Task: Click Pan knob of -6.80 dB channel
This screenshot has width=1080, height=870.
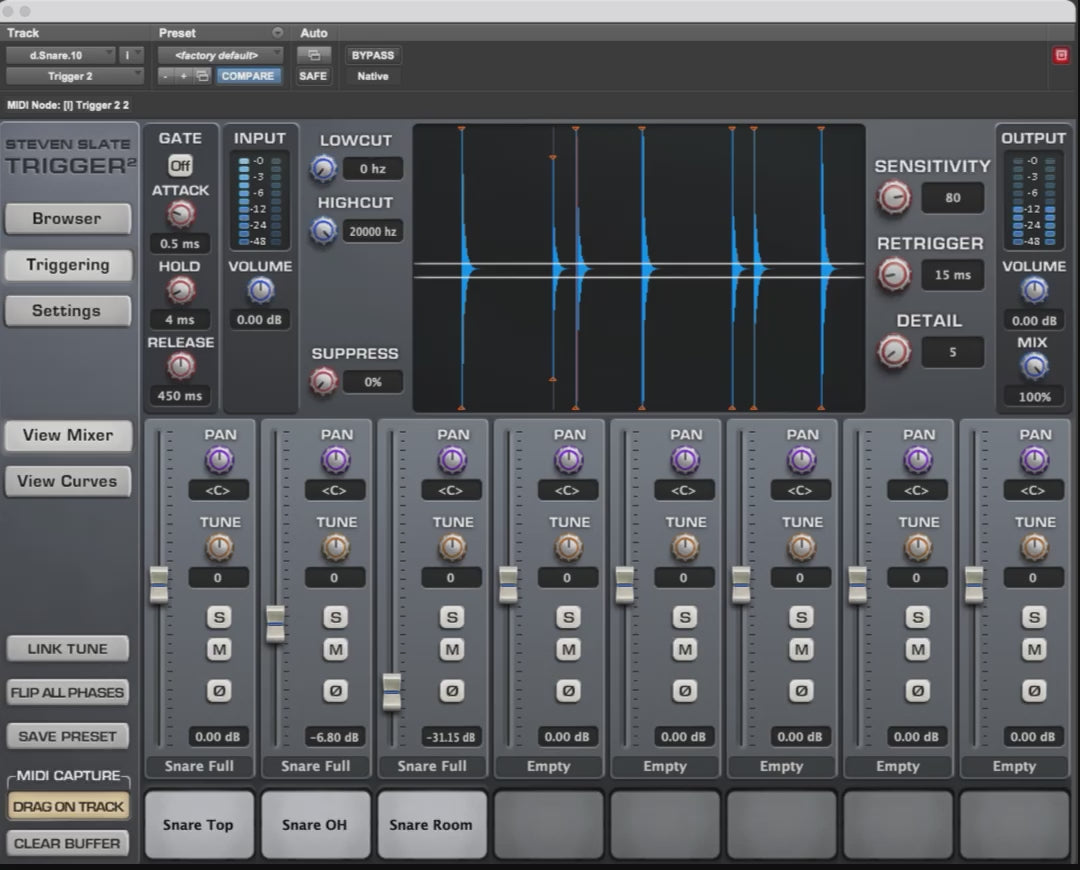Action: coord(335,460)
